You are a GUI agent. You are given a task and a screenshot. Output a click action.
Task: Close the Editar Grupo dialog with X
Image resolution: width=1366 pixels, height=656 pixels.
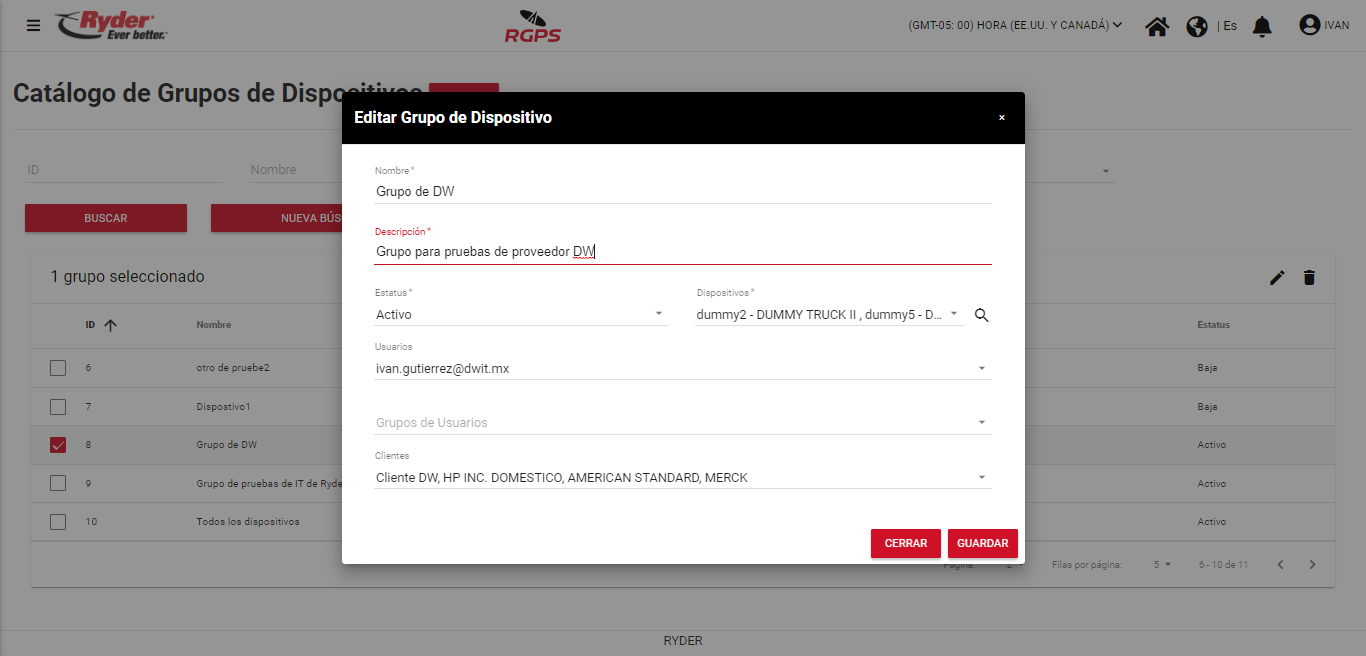tap(1001, 118)
